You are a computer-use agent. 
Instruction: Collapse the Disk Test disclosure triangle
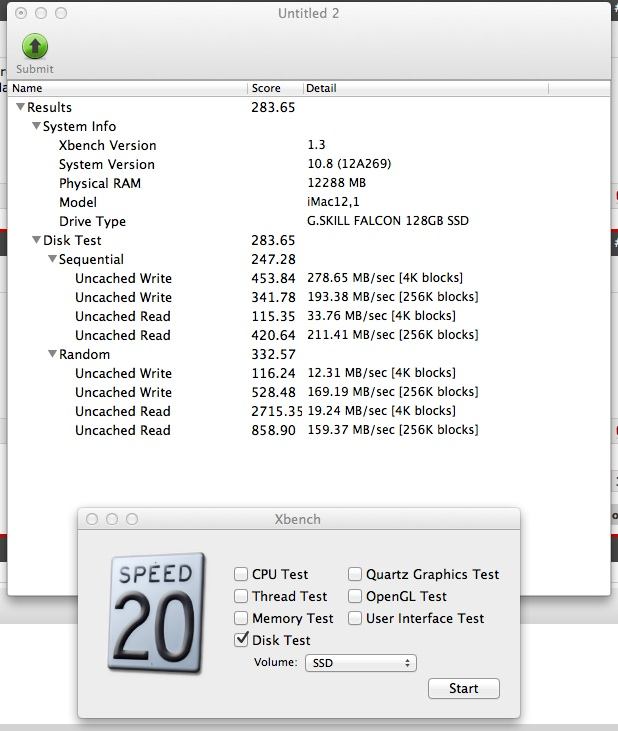(36, 240)
